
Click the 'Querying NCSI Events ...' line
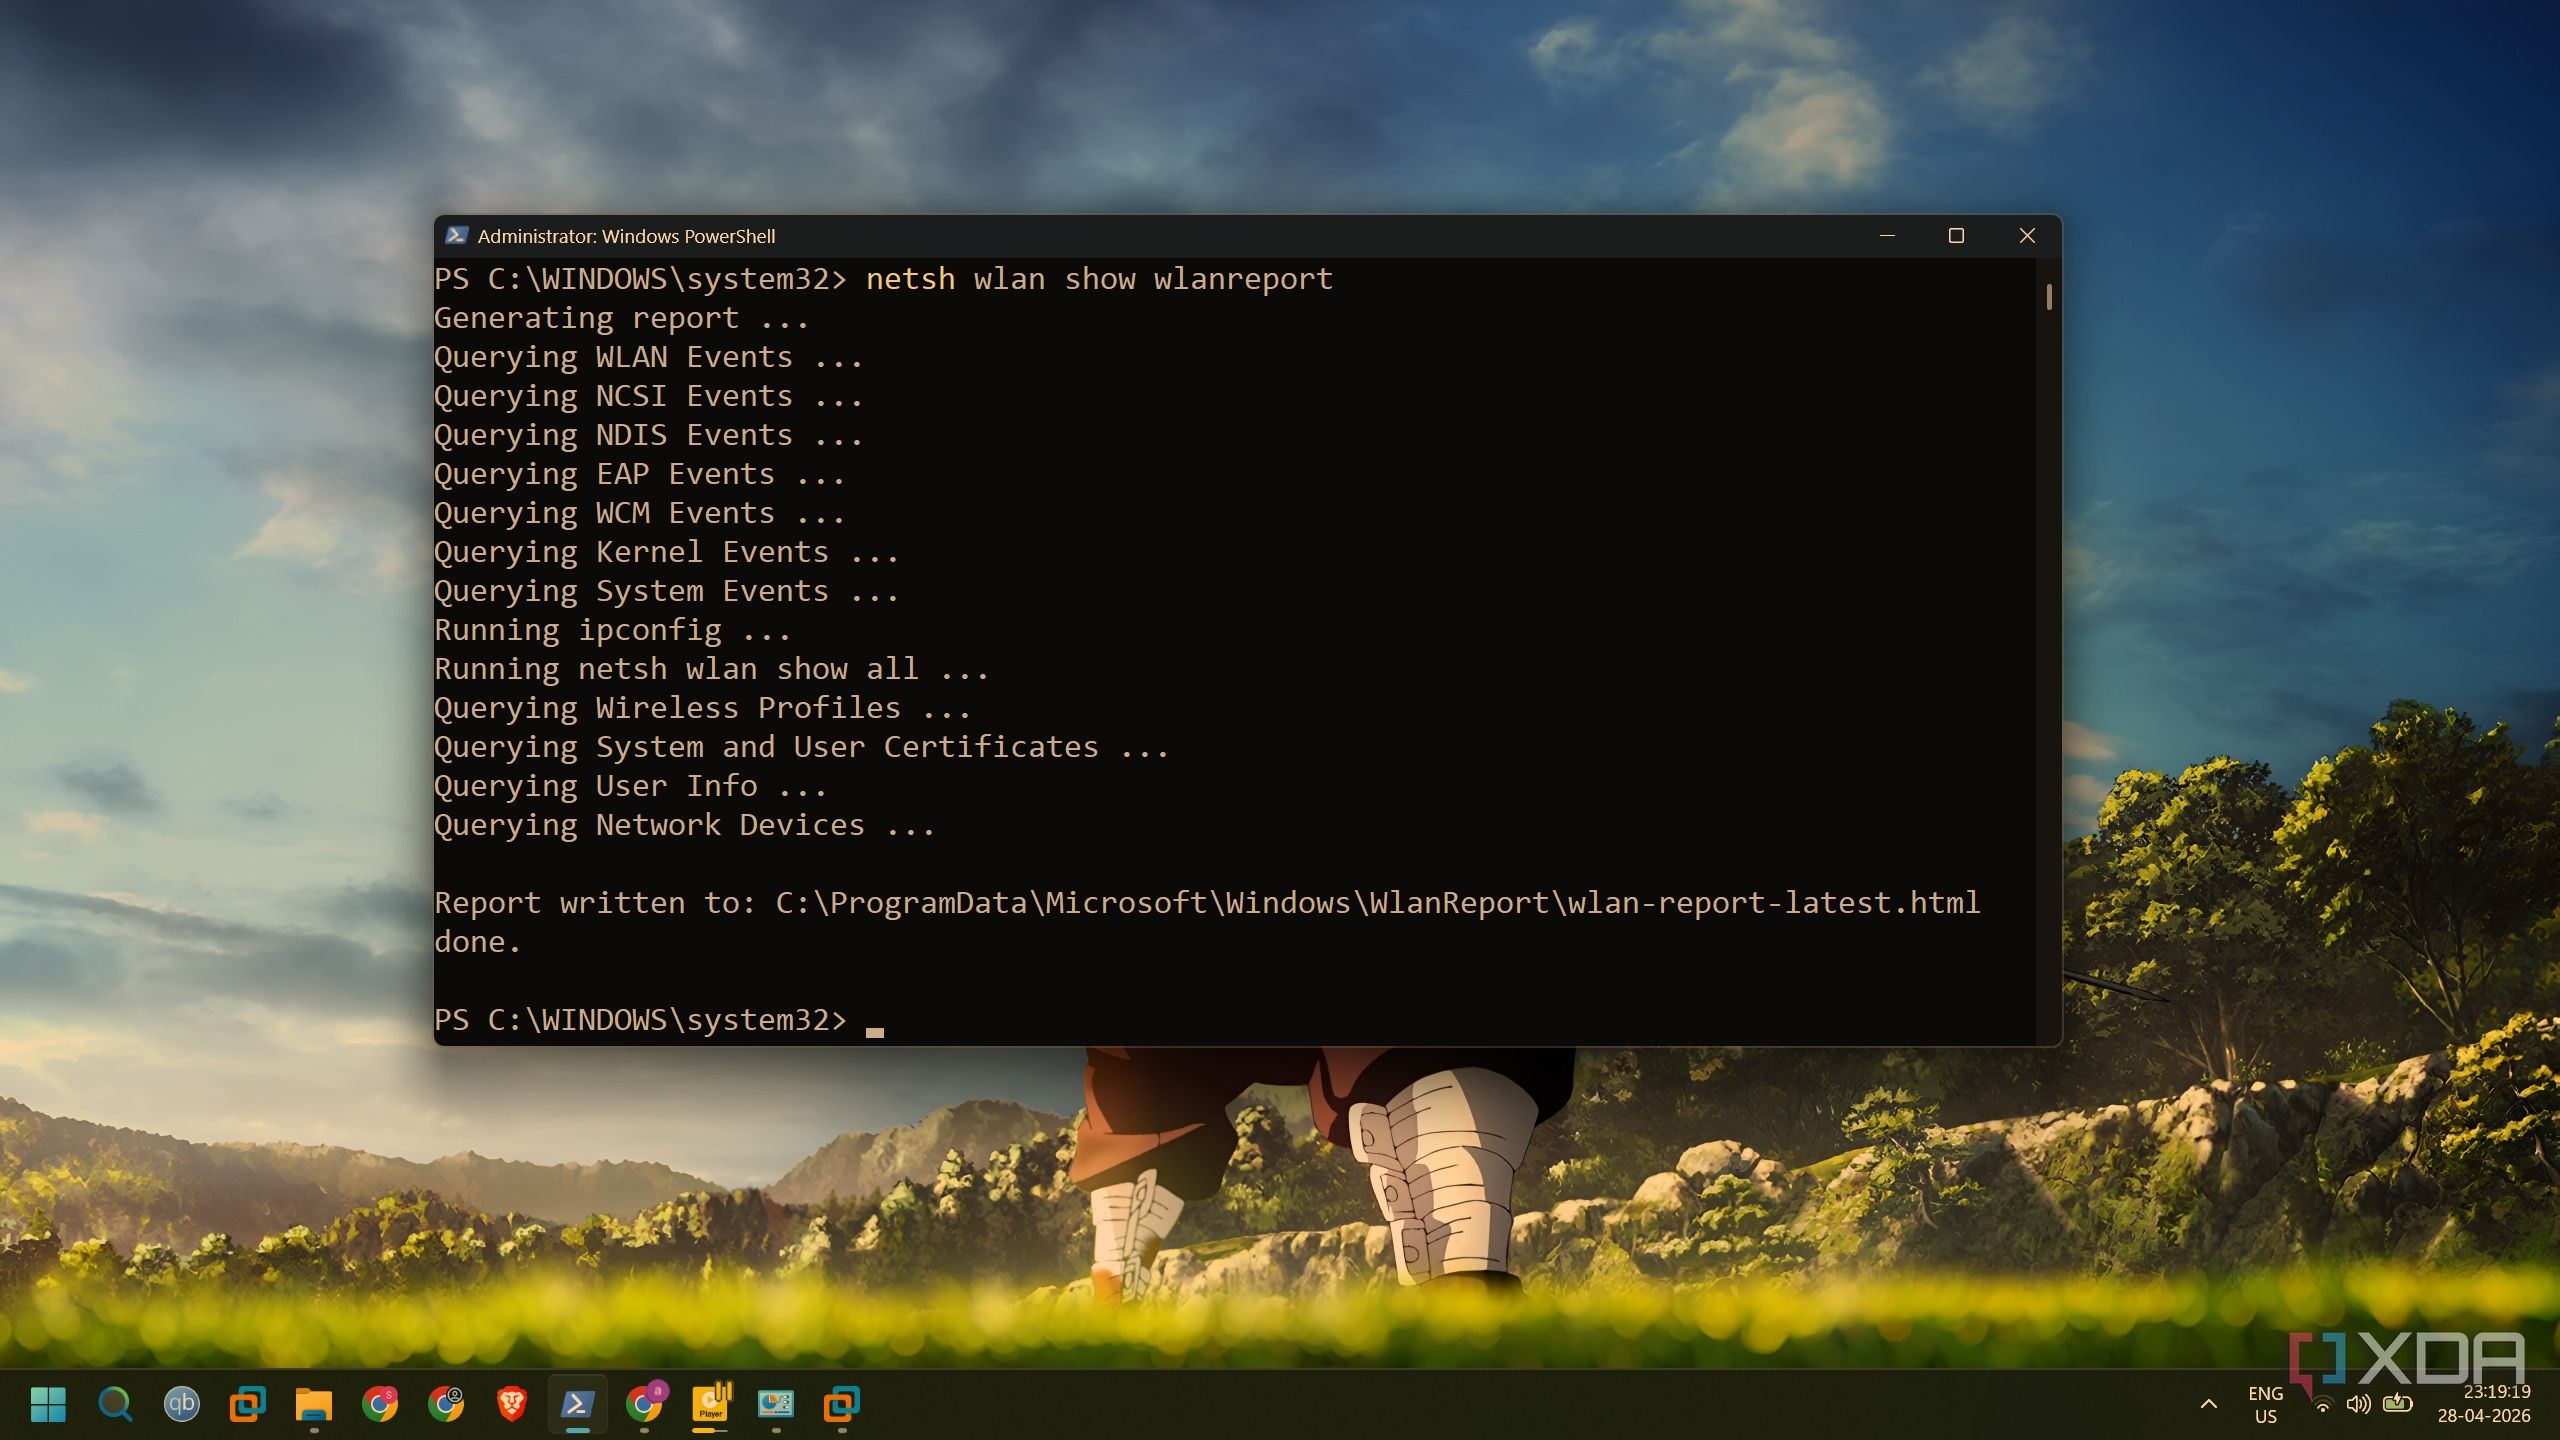[x=648, y=396]
